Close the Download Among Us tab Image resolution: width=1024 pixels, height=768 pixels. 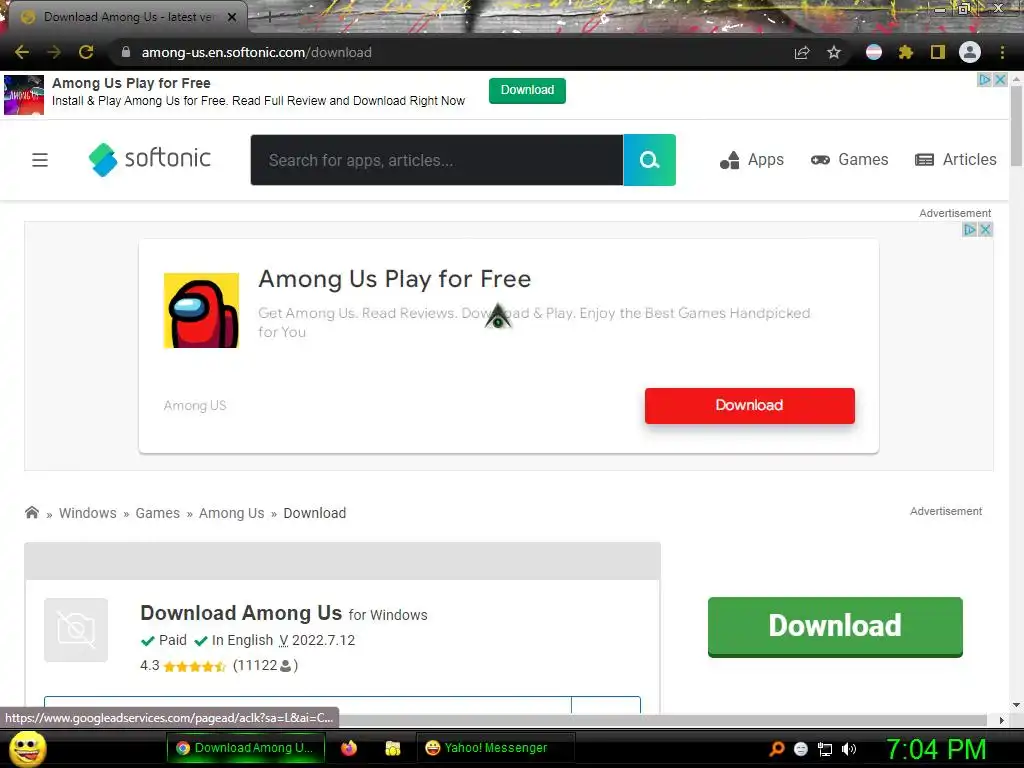[232, 17]
